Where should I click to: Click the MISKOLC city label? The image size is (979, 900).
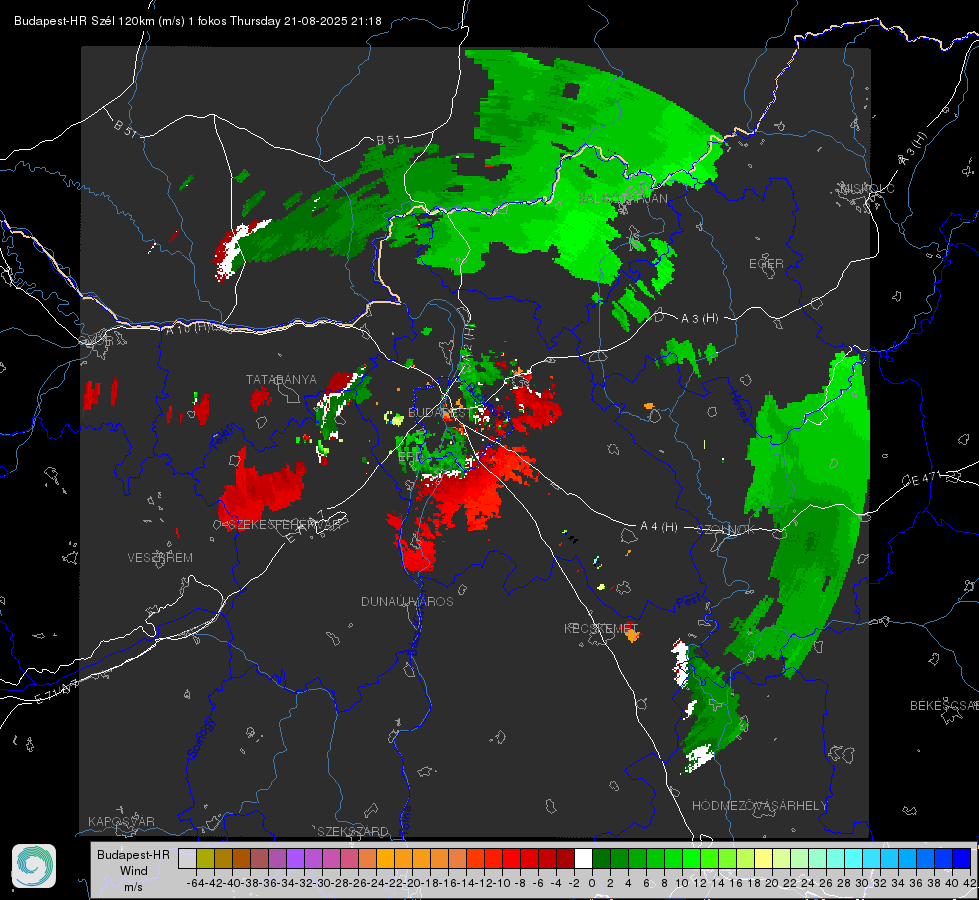pos(867,188)
